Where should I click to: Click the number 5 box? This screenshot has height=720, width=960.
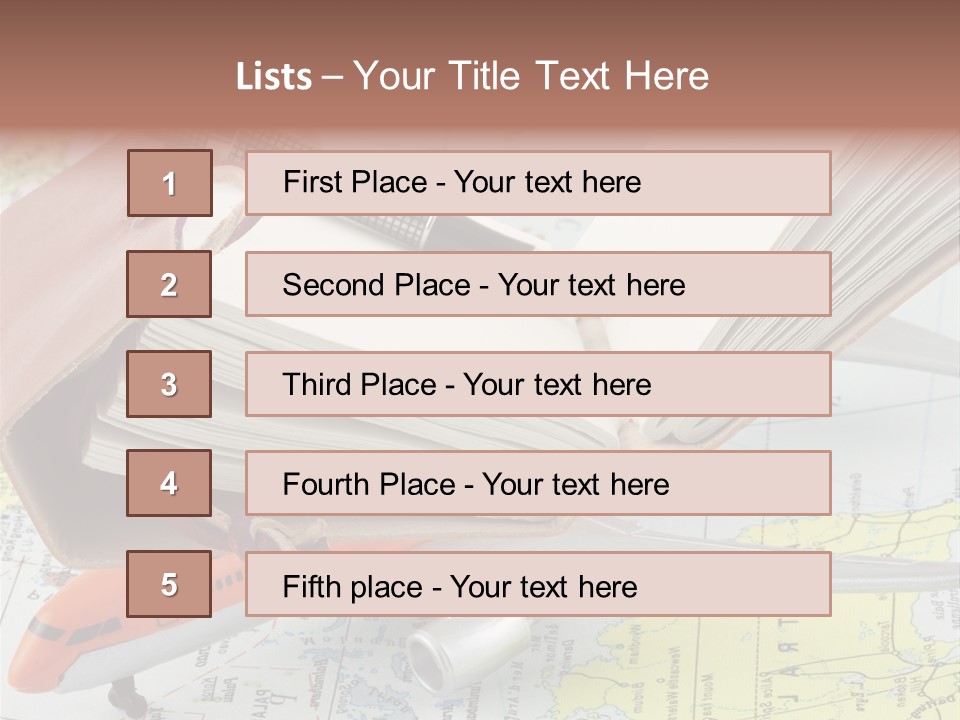pos(169,584)
